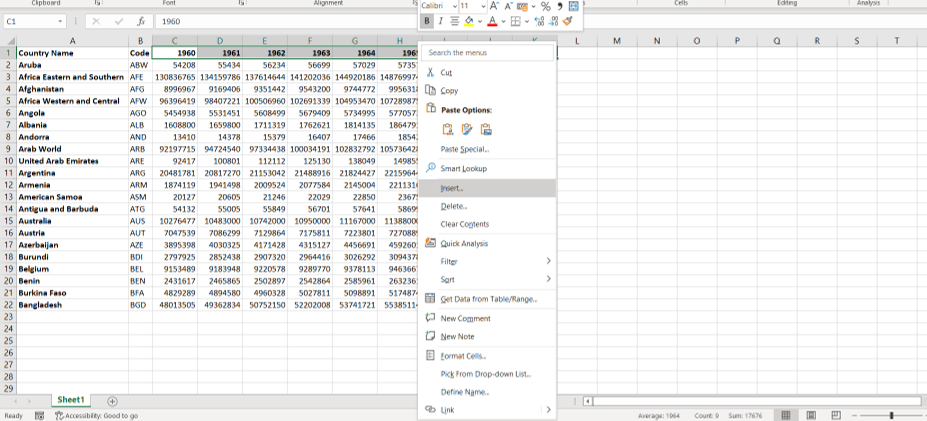The height and width of the screenshot is (421, 927).
Task: Click the Cancel X icon in formula bar
Action: coord(96,21)
